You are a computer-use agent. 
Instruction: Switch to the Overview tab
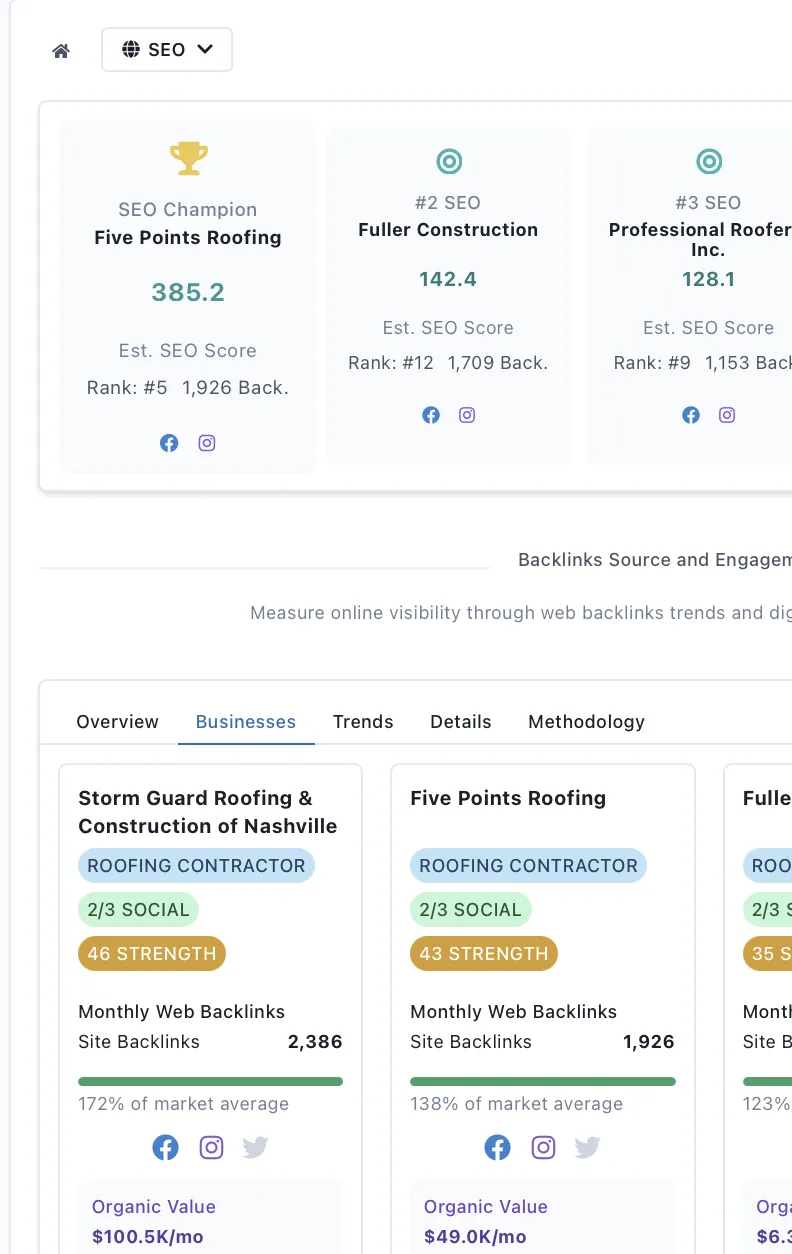pos(117,722)
